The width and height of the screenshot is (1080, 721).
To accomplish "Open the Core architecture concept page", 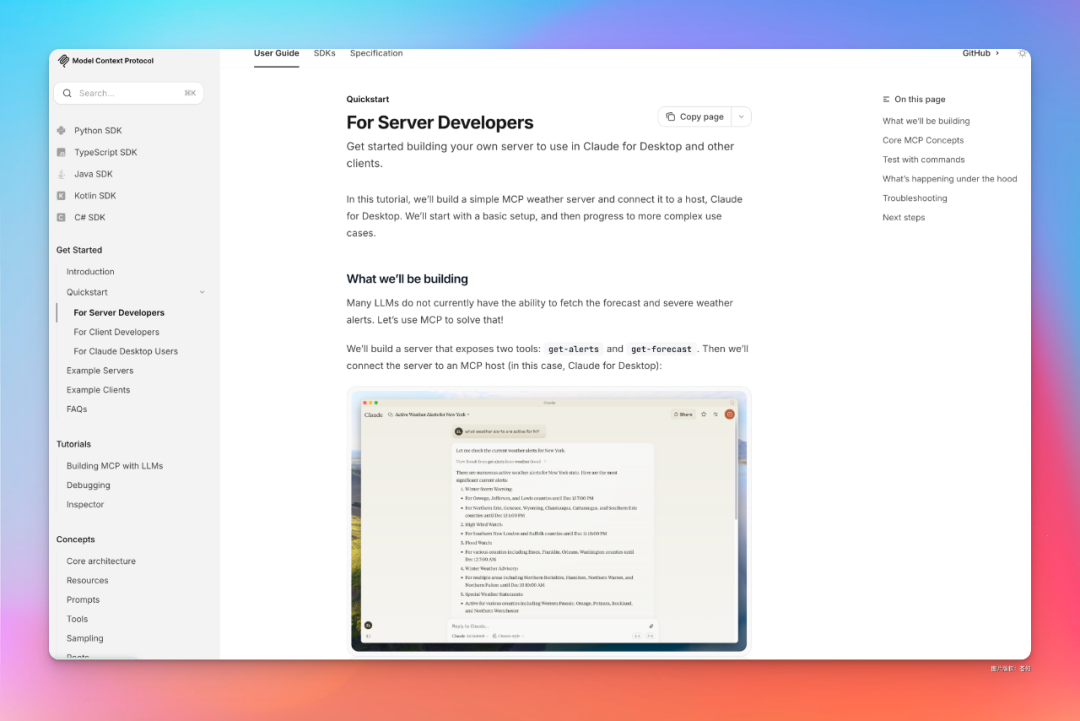I will click(101, 561).
